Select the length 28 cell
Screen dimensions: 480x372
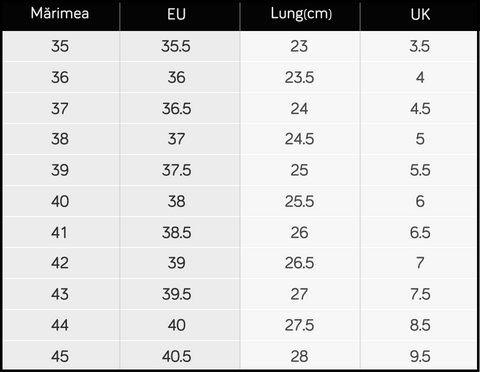pyautogui.click(x=299, y=356)
